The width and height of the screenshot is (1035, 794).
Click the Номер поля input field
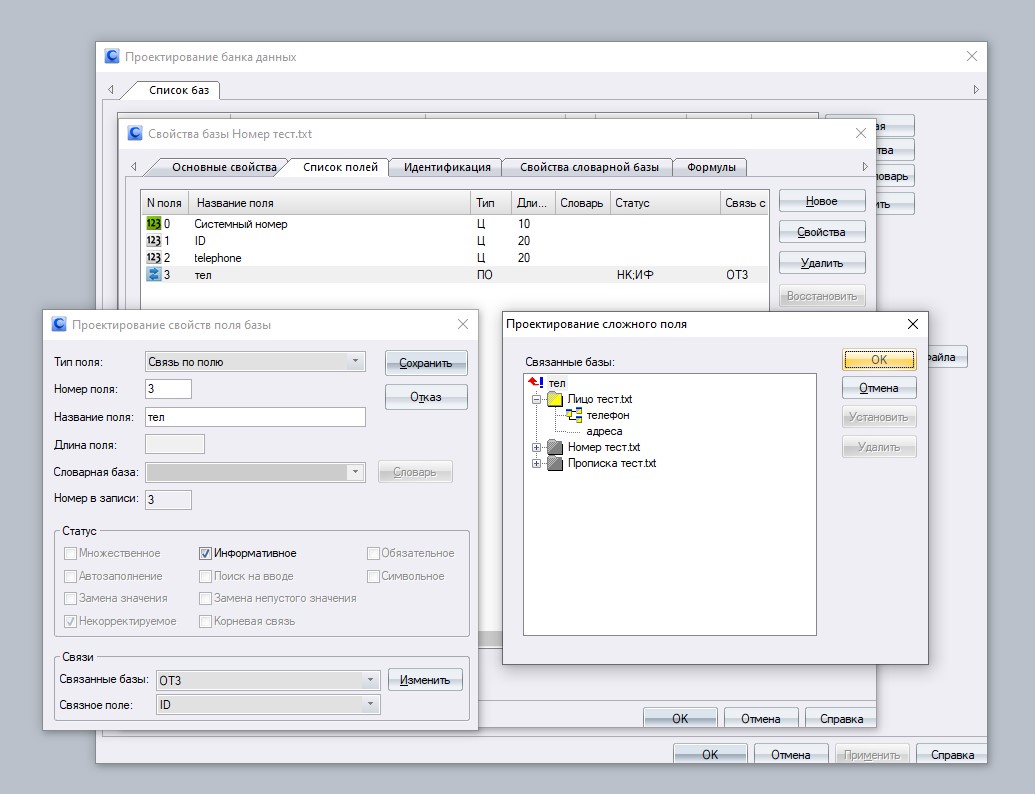pyautogui.click(x=168, y=389)
